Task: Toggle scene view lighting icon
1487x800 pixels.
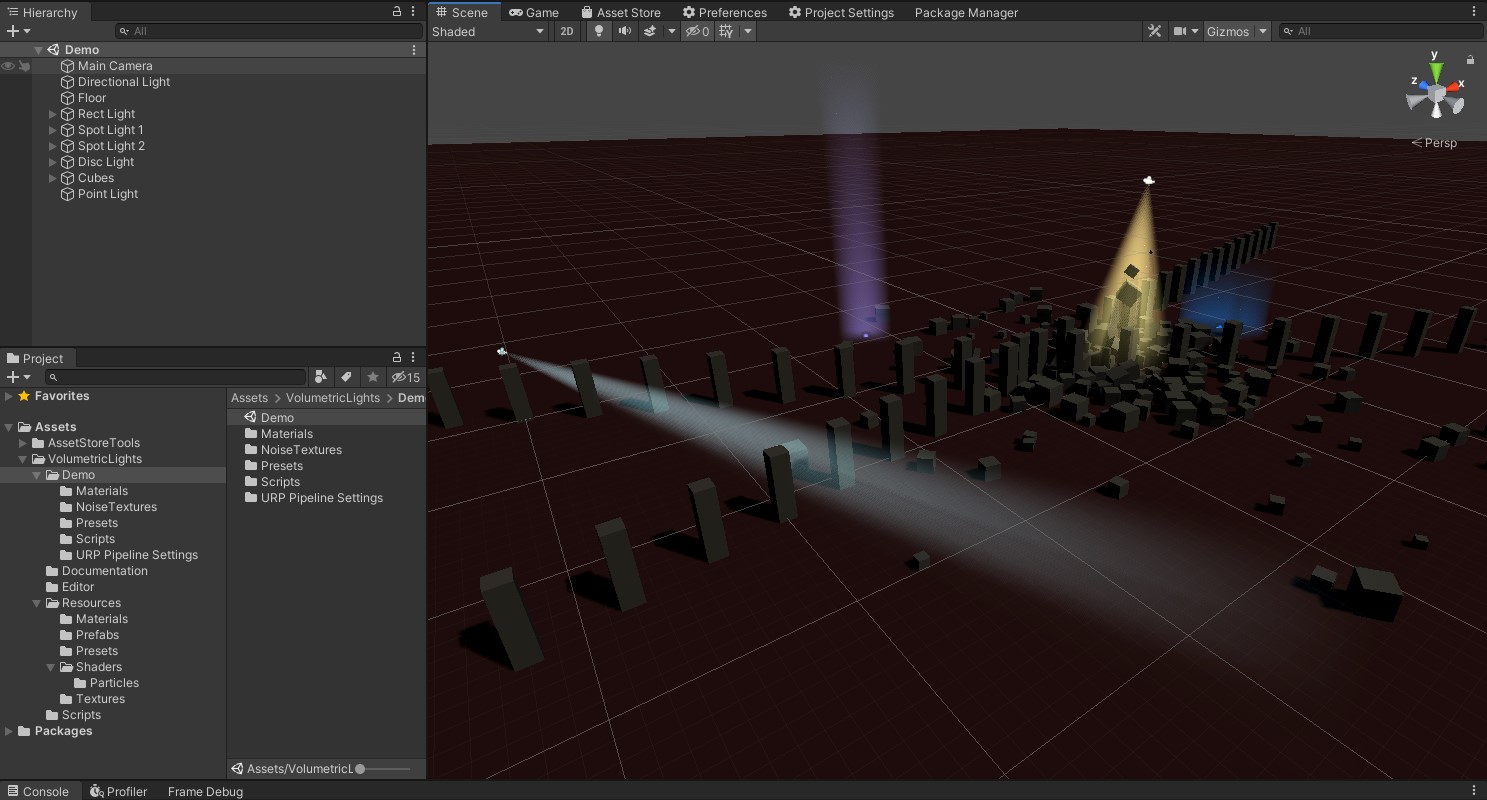Action: click(x=597, y=31)
